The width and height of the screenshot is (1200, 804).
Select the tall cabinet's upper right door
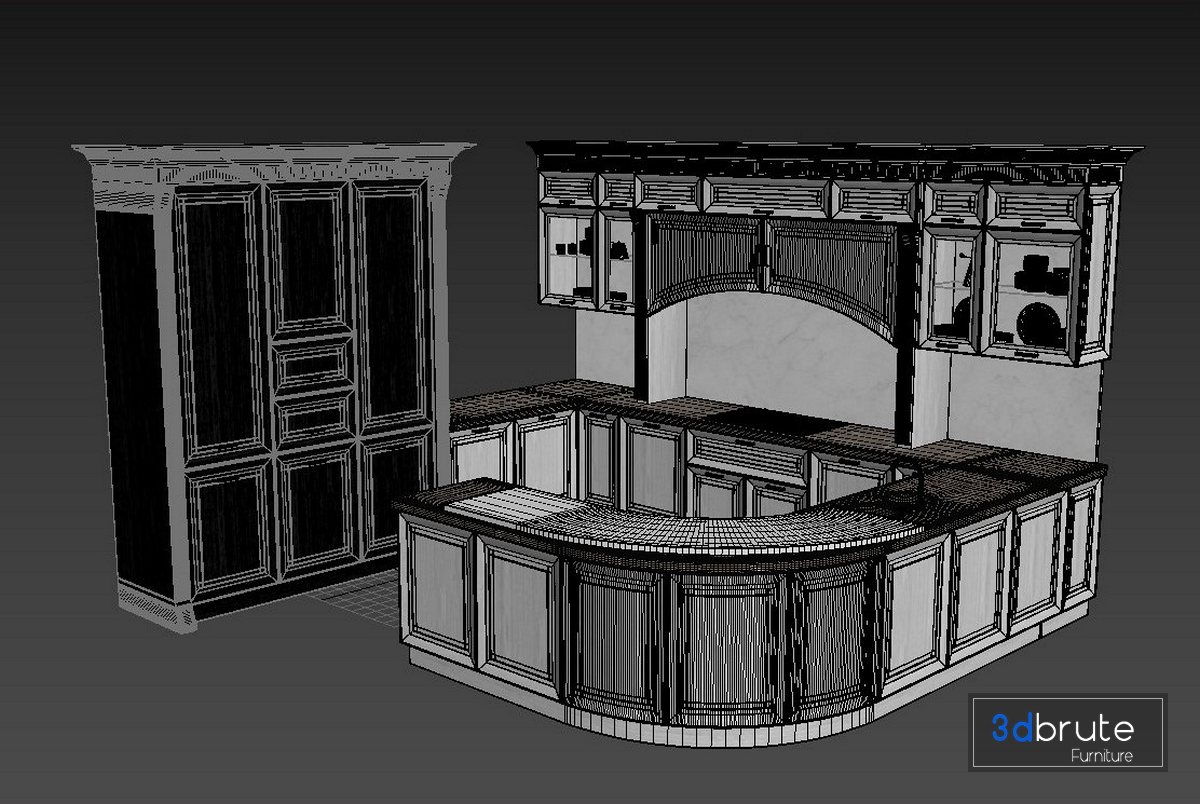click(395, 310)
